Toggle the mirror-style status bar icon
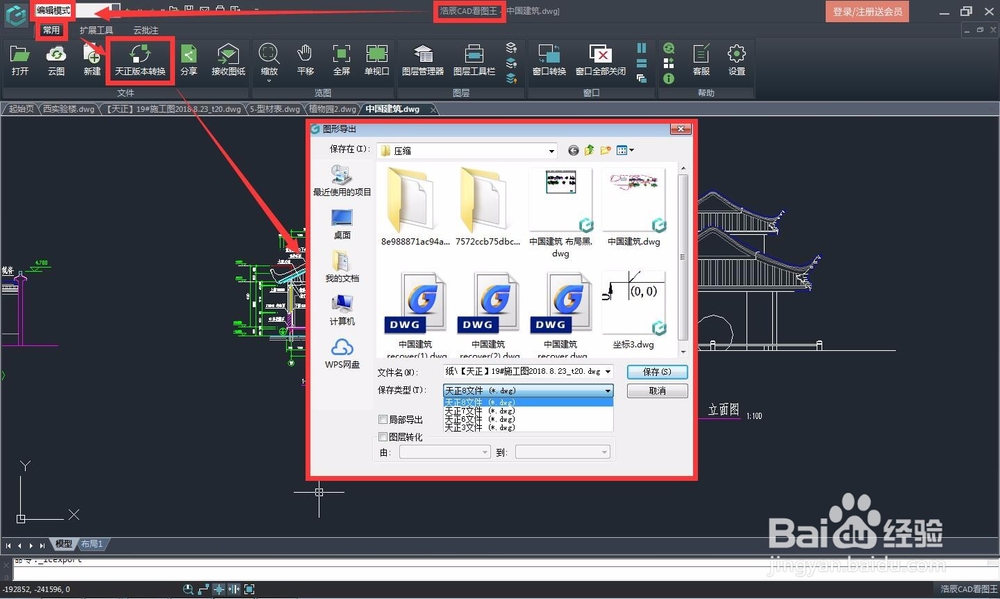This screenshot has width=1000, height=599. click(233, 589)
